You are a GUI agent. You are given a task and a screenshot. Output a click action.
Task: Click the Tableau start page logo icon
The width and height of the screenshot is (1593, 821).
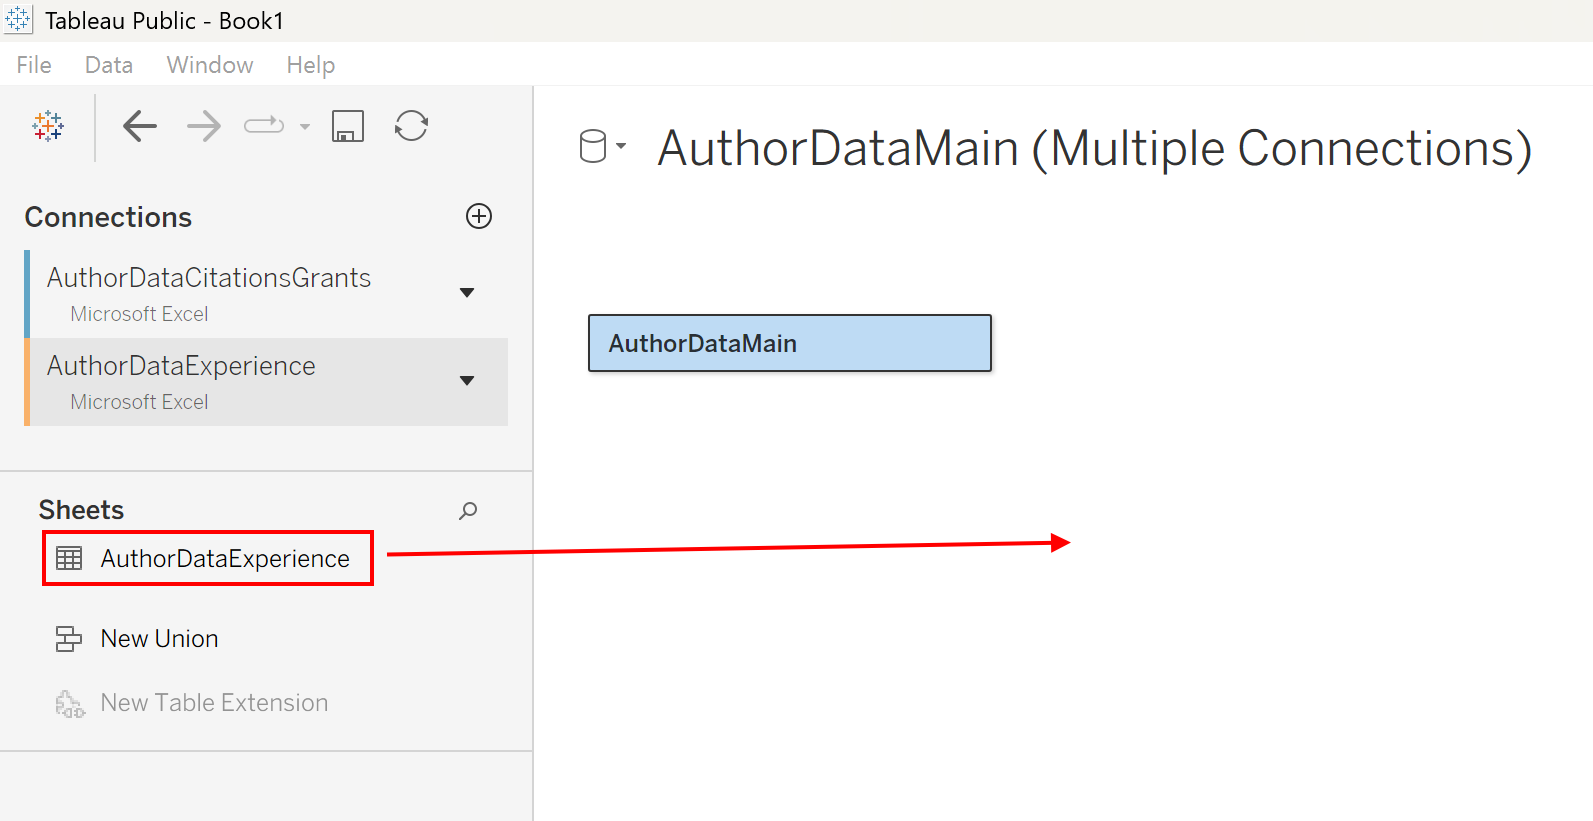tap(48, 126)
